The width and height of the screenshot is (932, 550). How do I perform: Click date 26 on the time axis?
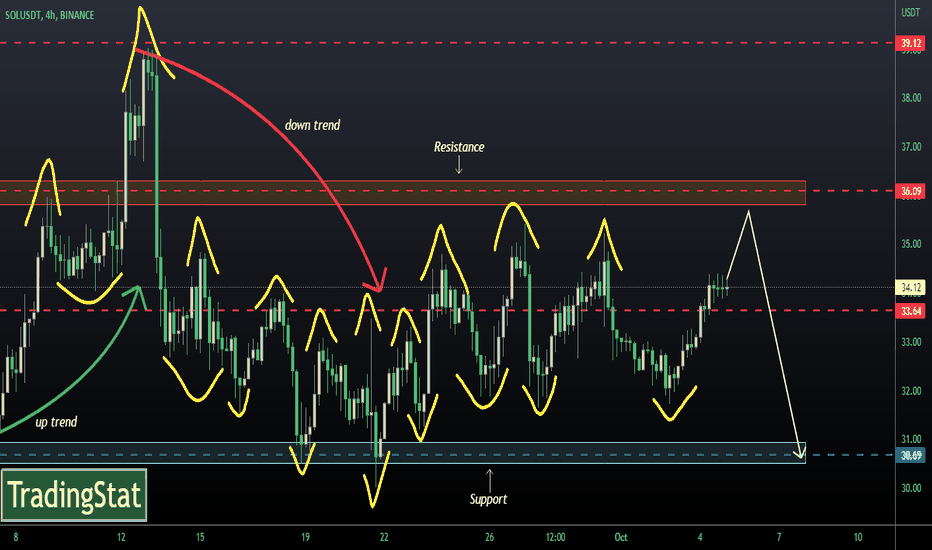coord(489,537)
